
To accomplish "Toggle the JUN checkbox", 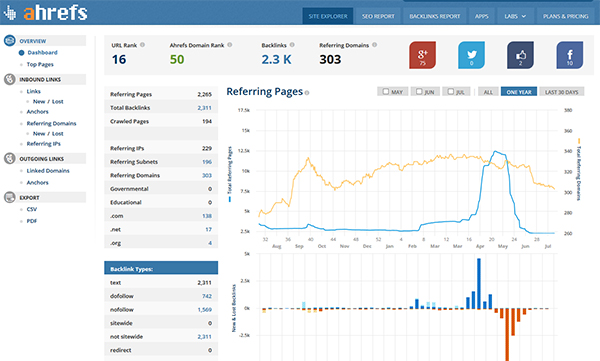I will (x=419, y=91).
